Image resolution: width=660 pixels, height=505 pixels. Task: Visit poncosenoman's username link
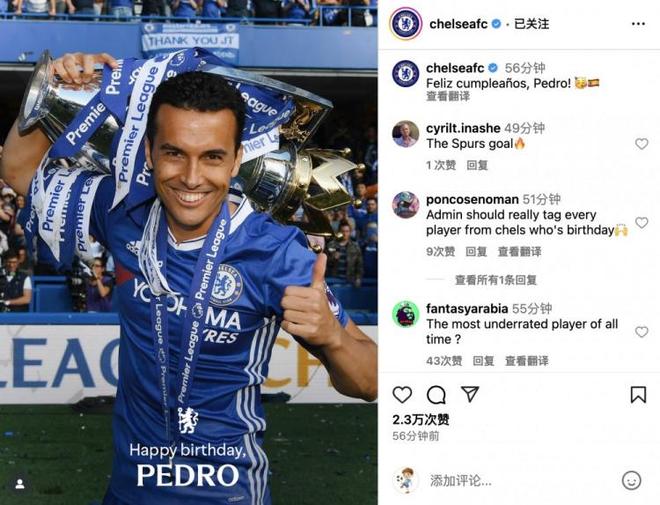[472, 199]
